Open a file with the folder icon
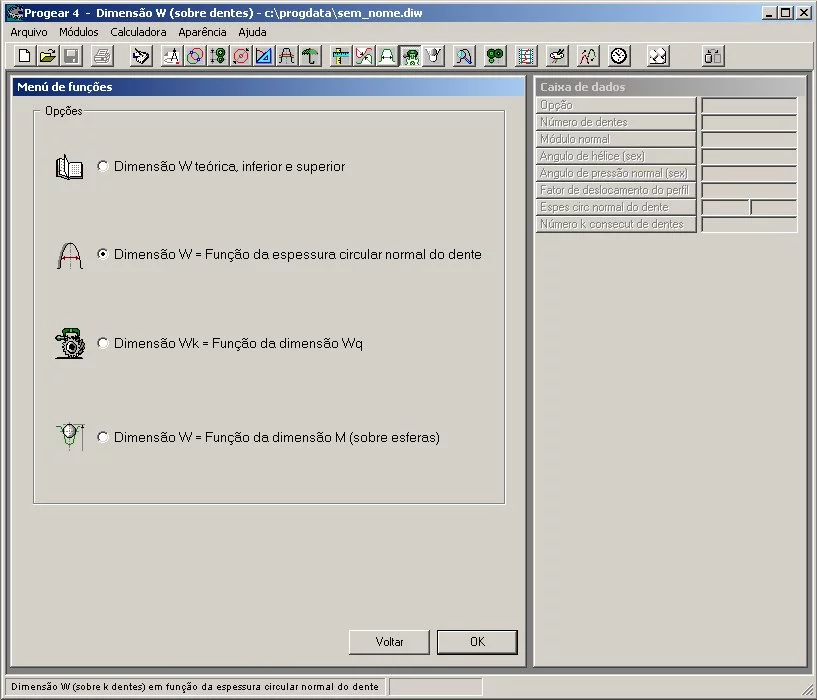This screenshot has width=817, height=700. pyautogui.click(x=48, y=56)
